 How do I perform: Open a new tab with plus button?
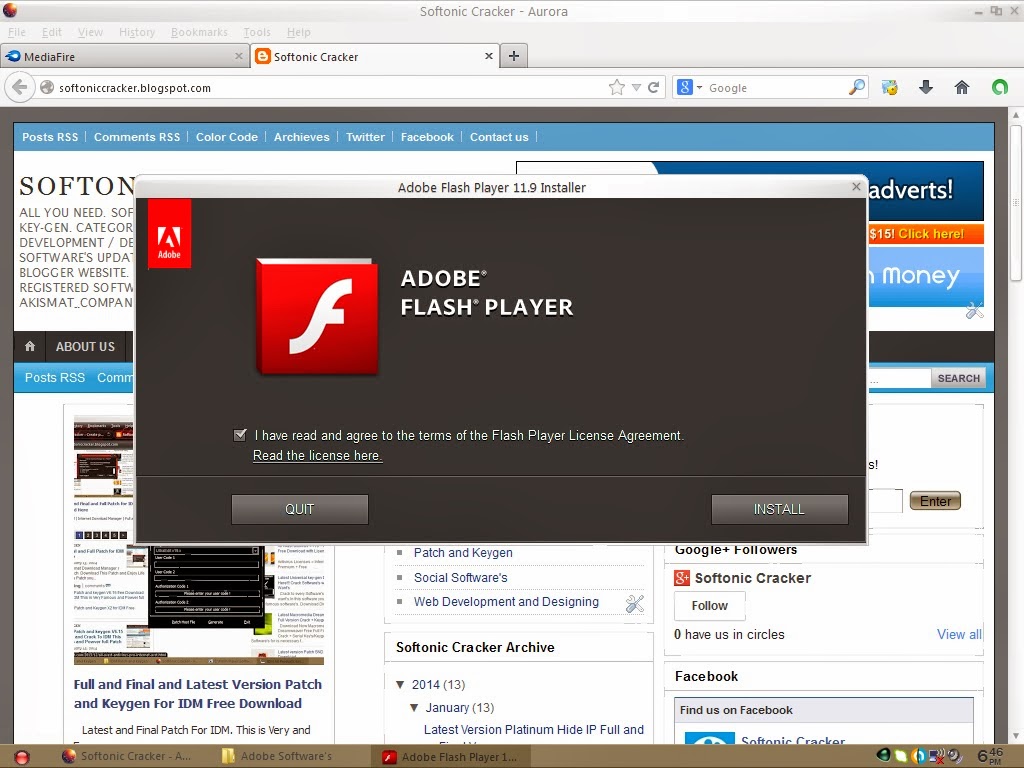click(514, 56)
